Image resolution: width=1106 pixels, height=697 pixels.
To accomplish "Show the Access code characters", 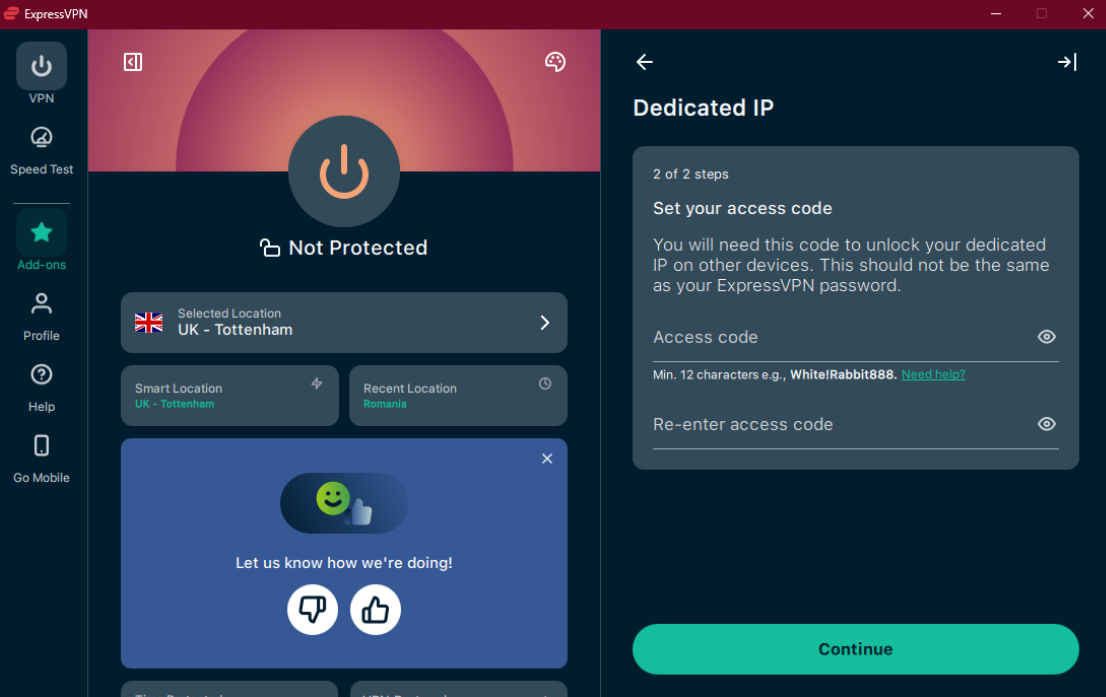I will point(1046,337).
